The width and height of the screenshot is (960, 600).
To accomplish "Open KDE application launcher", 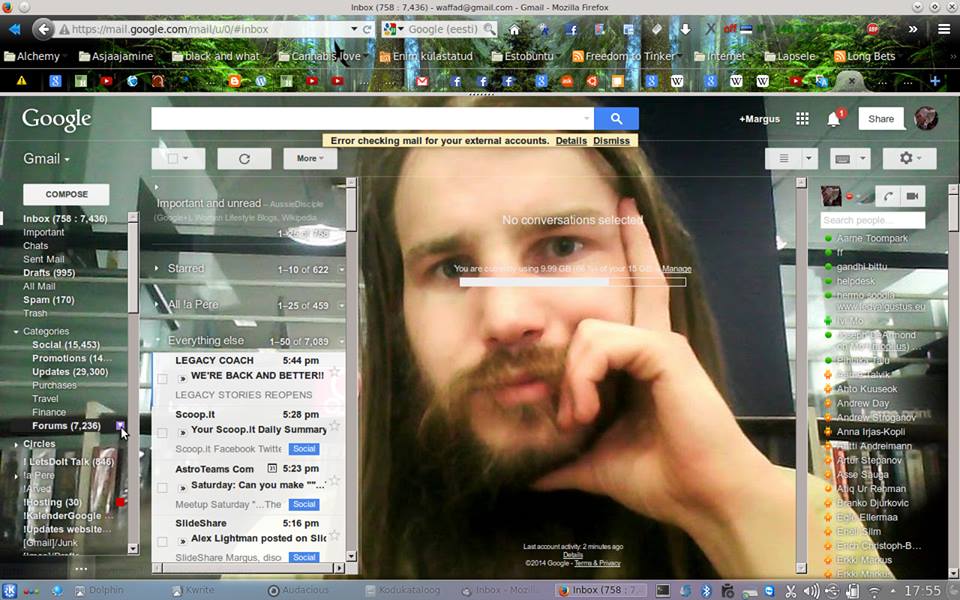I will [10, 591].
